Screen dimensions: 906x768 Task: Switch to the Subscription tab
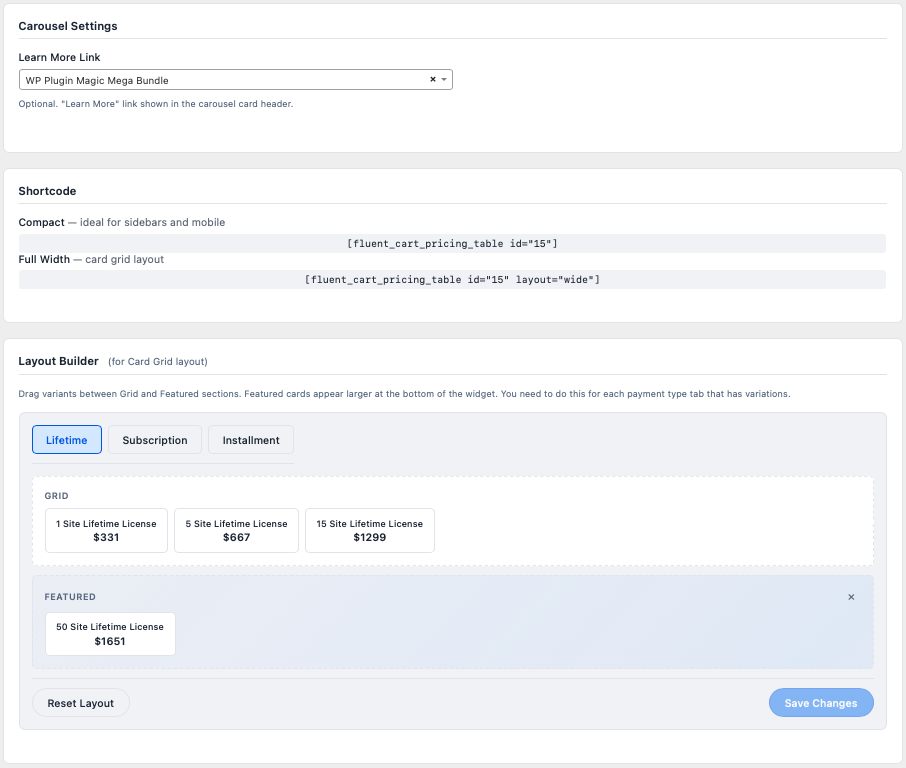pos(155,440)
